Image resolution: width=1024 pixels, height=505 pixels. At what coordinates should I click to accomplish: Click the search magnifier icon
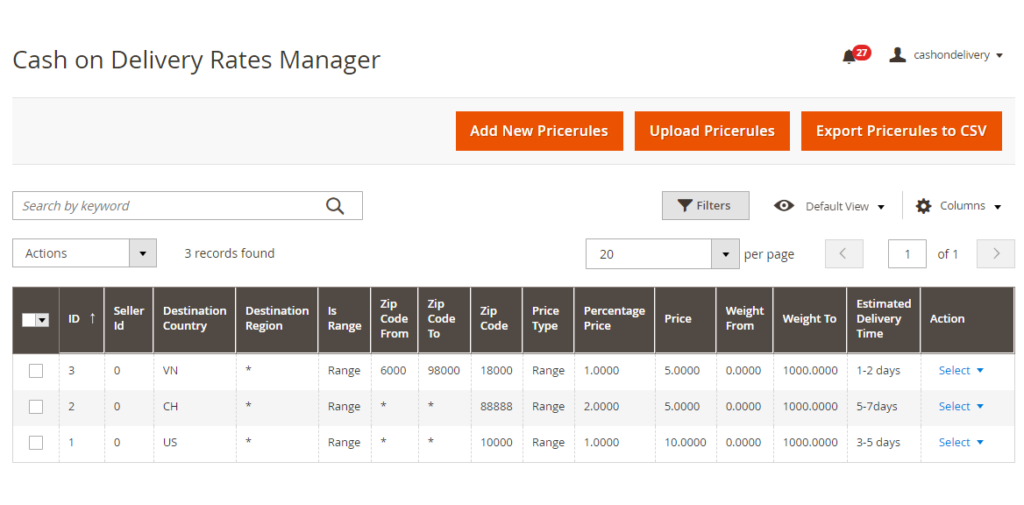tap(335, 206)
